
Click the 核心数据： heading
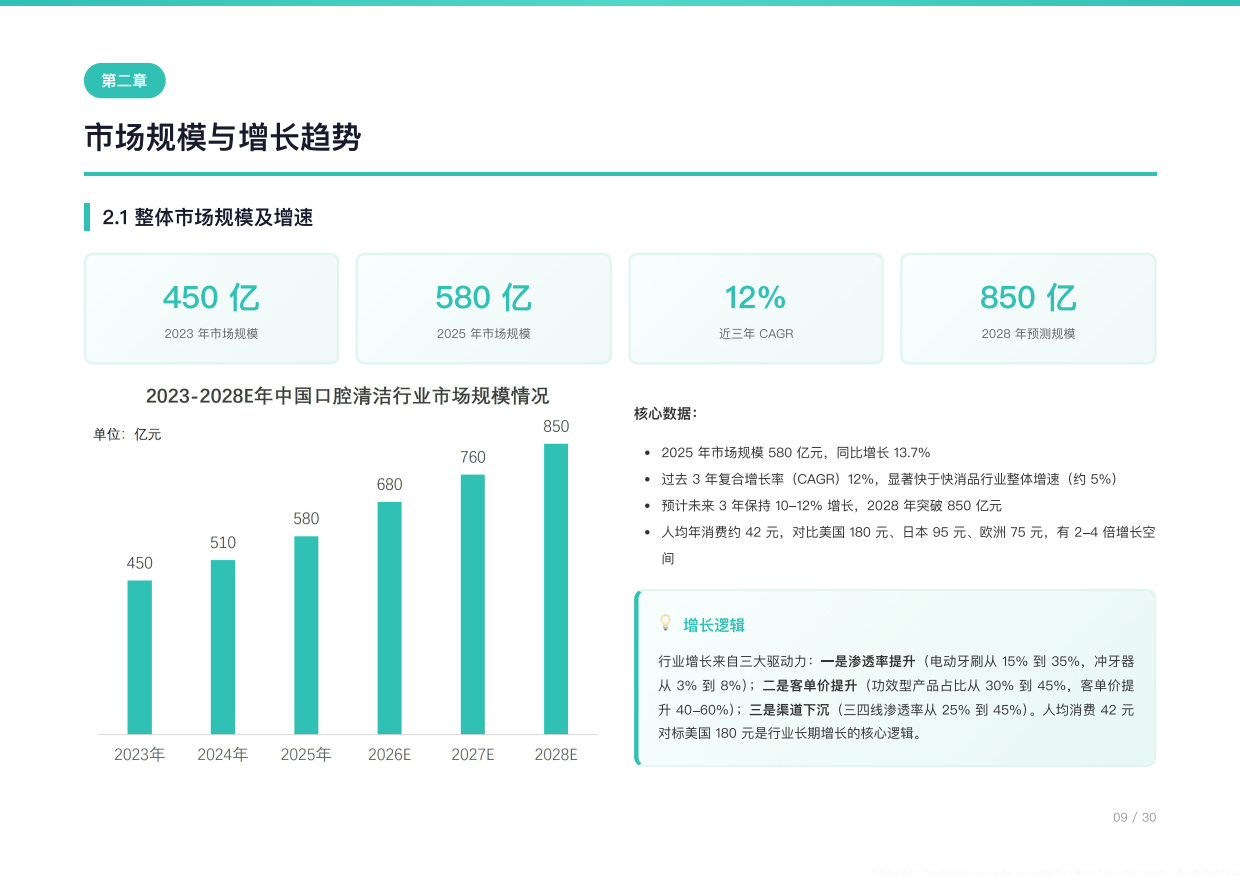coord(666,413)
